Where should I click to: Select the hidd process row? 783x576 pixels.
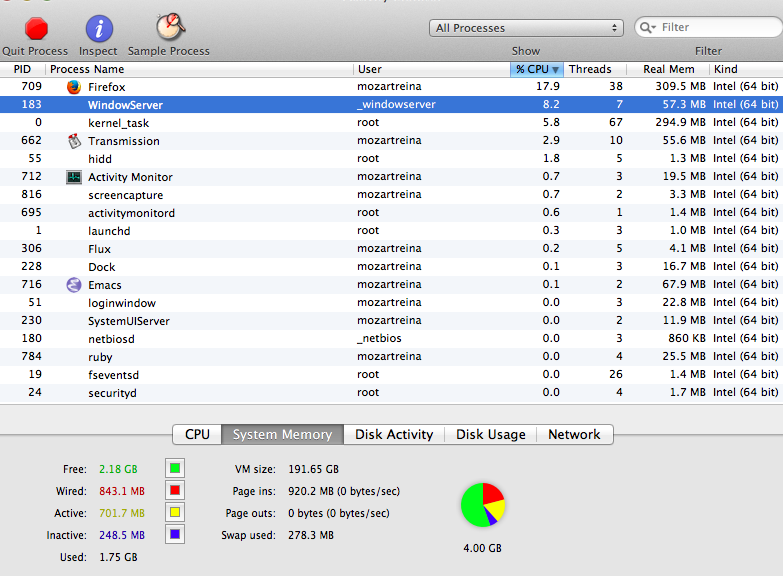[392, 158]
